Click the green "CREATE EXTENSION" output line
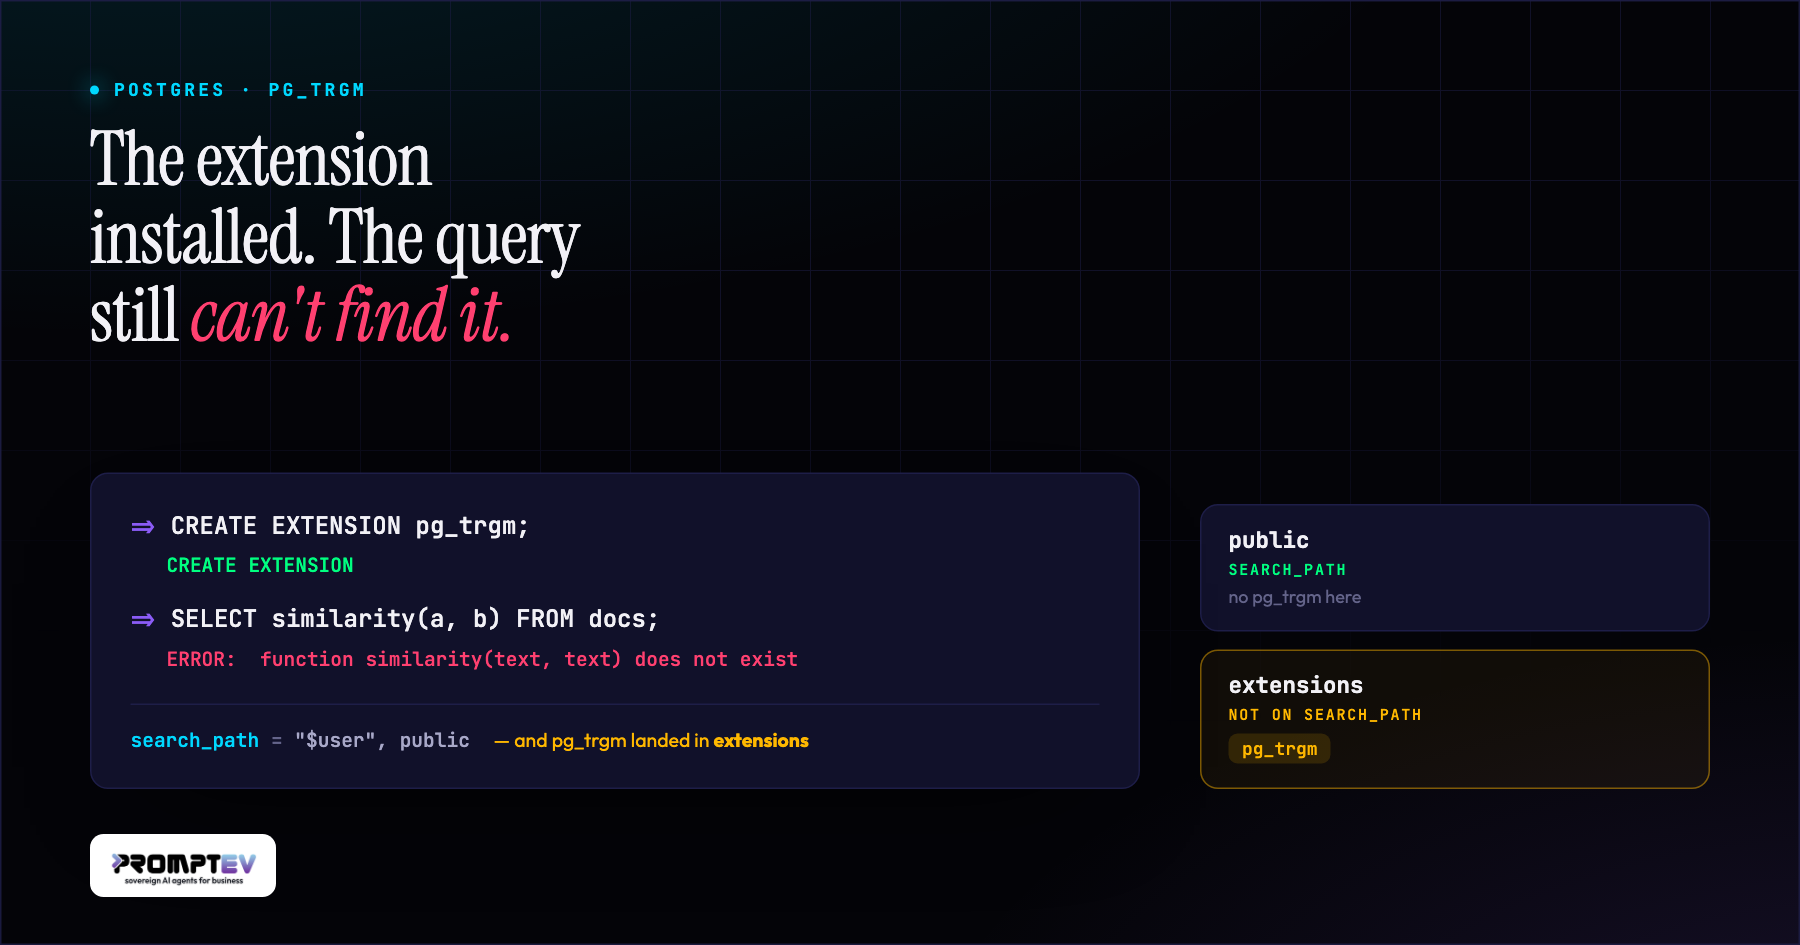The width and height of the screenshot is (1800, 945). [260, 565]
